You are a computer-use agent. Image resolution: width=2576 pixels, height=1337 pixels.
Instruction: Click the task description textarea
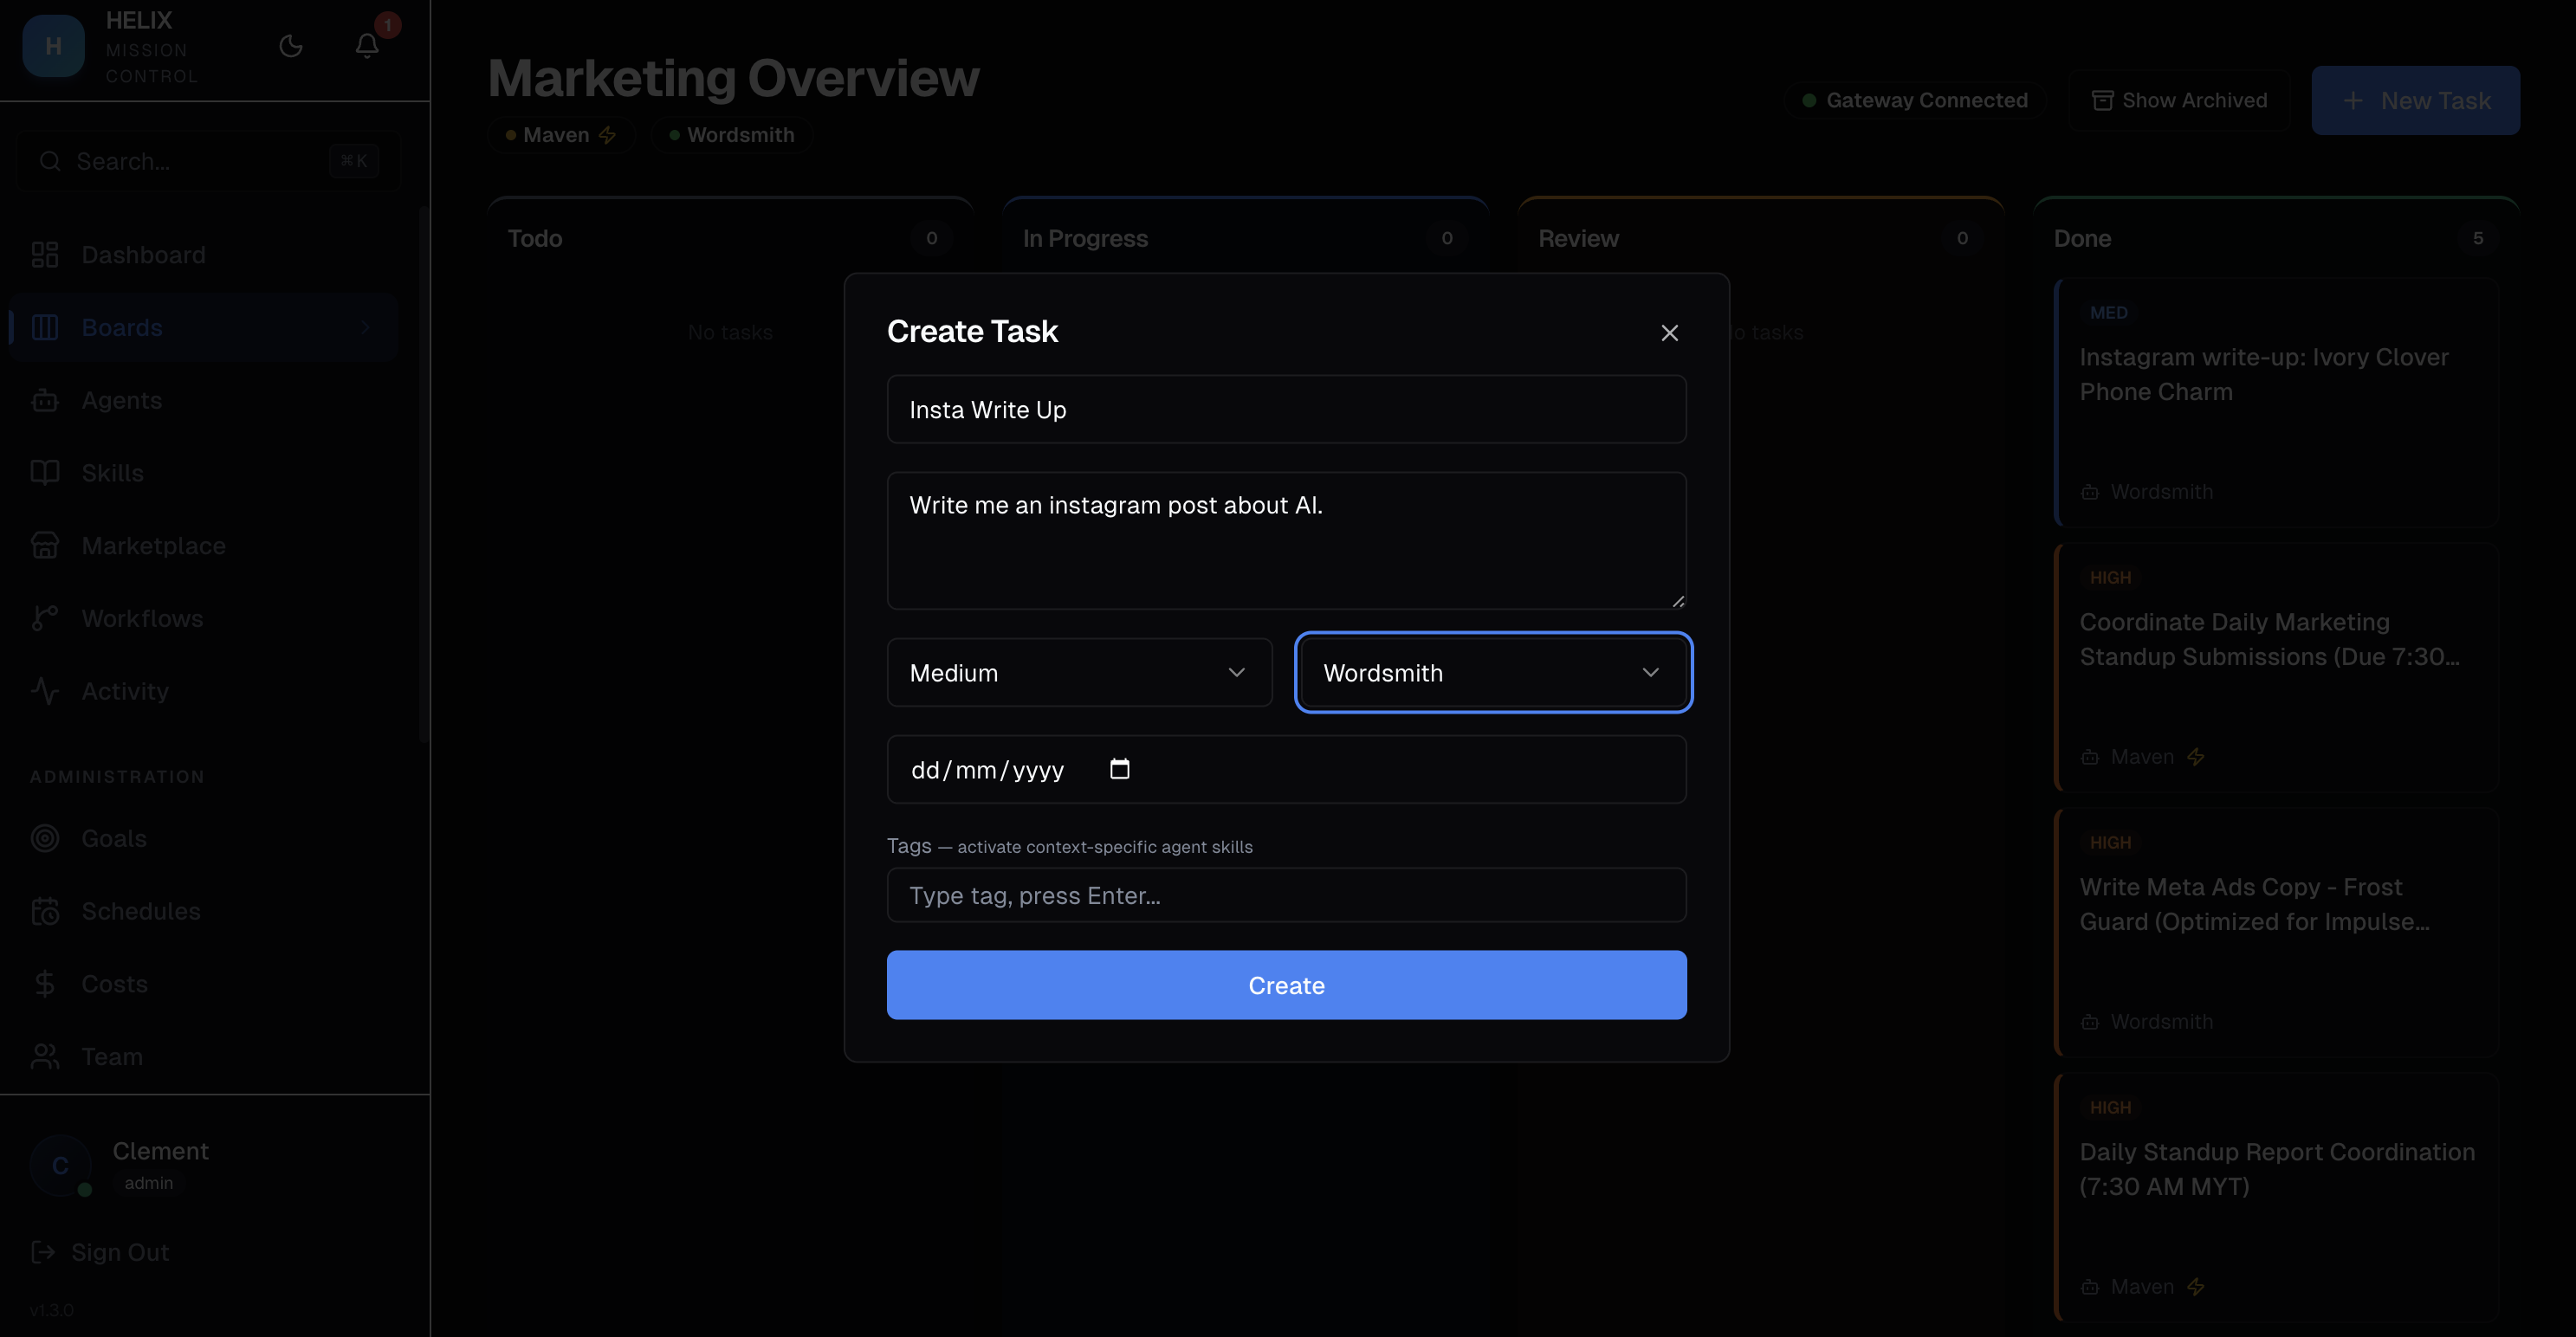pyautogui.click(x=1286, y=541)
